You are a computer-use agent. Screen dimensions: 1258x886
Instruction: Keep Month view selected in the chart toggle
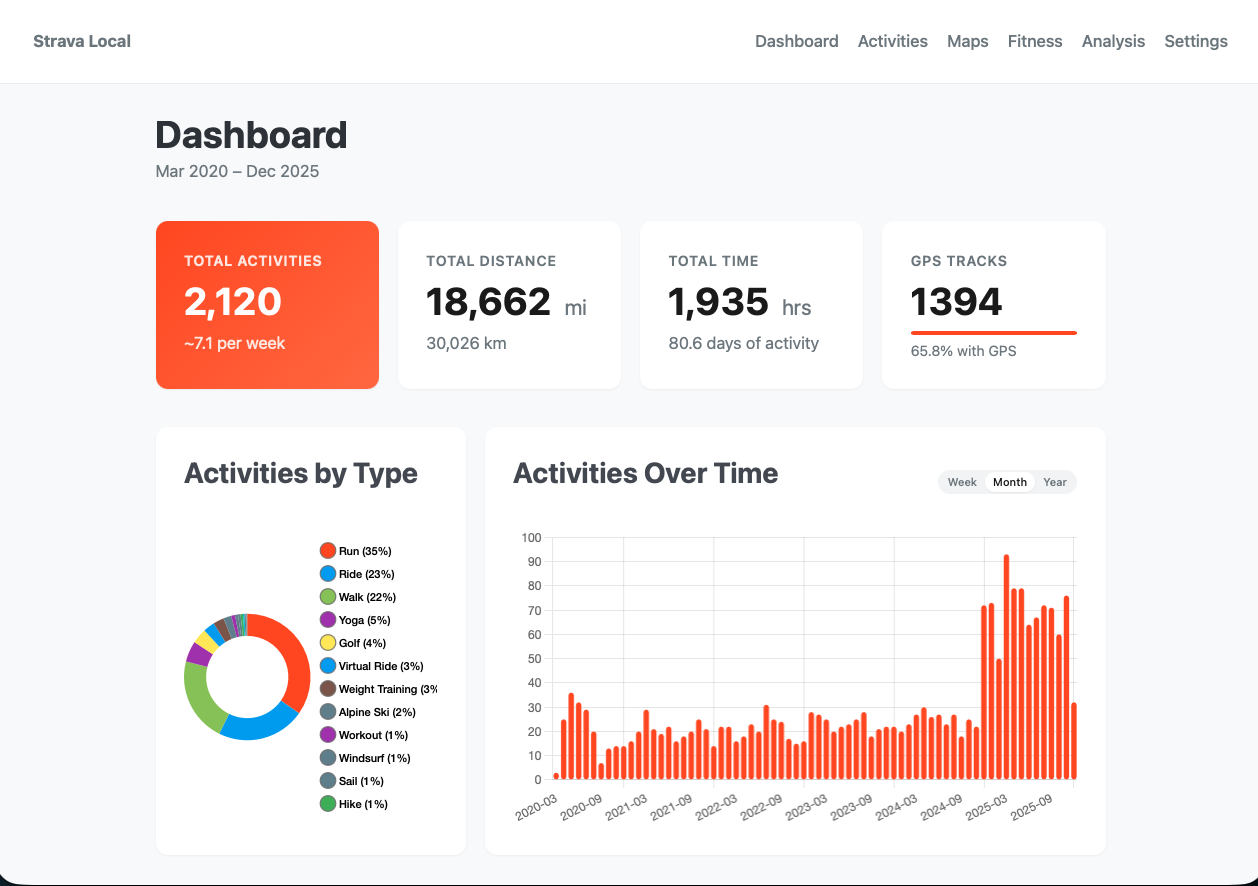pyautogui.click(x=1009, y=481)
